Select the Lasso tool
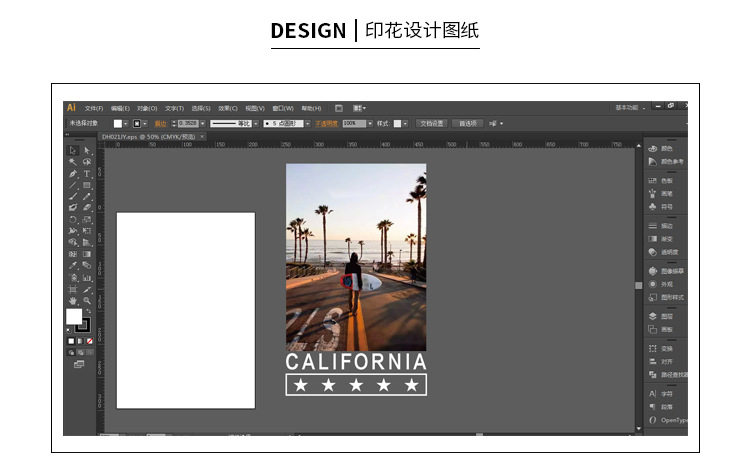The width and height of the screenshot is (750, 464). tap(87, 162)
